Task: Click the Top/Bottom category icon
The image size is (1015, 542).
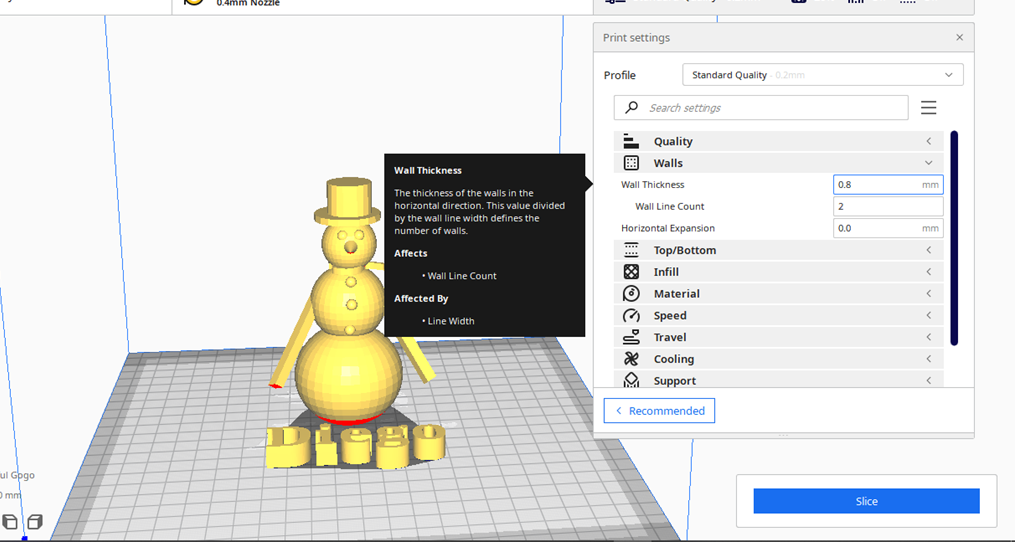Action: [x=630, y=250]
